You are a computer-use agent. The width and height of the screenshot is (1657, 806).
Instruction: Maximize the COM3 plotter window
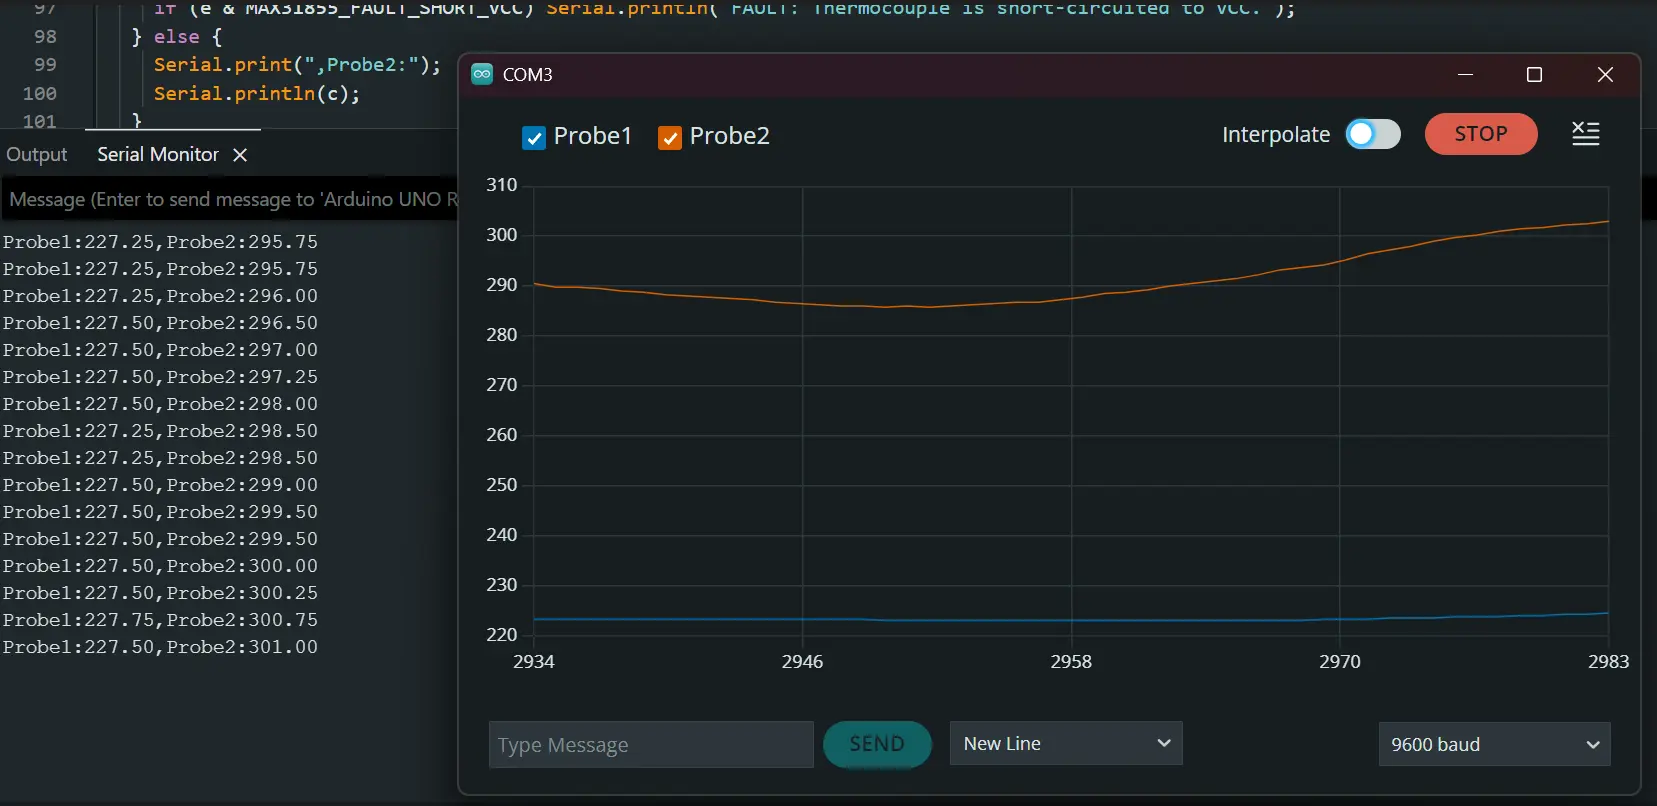pos(1535,75)
